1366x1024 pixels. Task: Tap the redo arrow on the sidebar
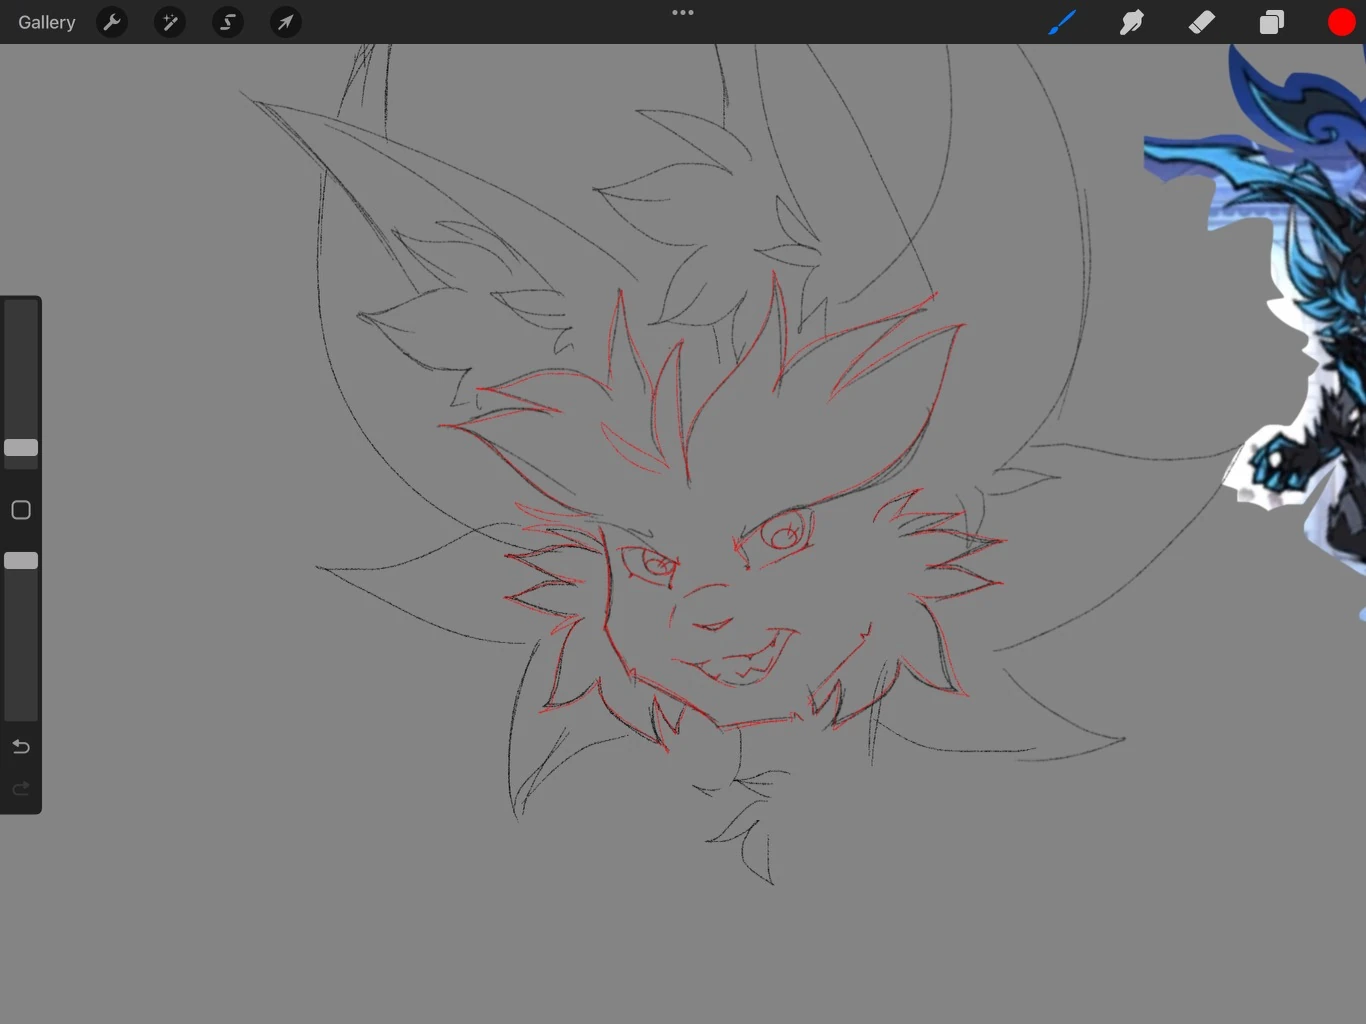point(20,788)
